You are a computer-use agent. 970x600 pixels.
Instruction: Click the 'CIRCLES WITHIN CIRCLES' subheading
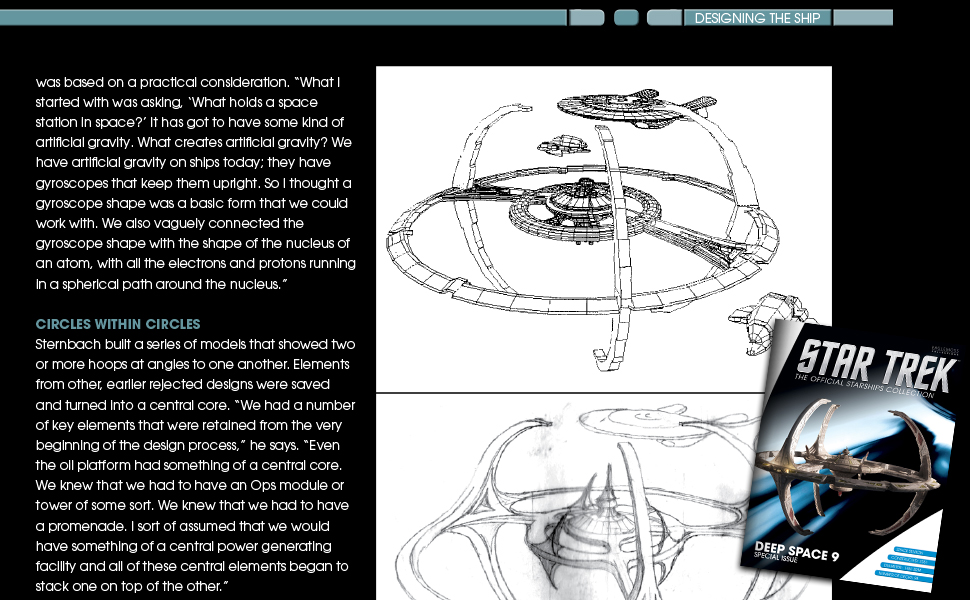[x=118, y=324]
